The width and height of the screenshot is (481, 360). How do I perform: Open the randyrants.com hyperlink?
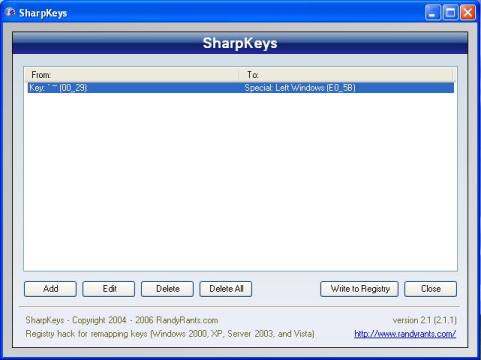coord(405,334)
